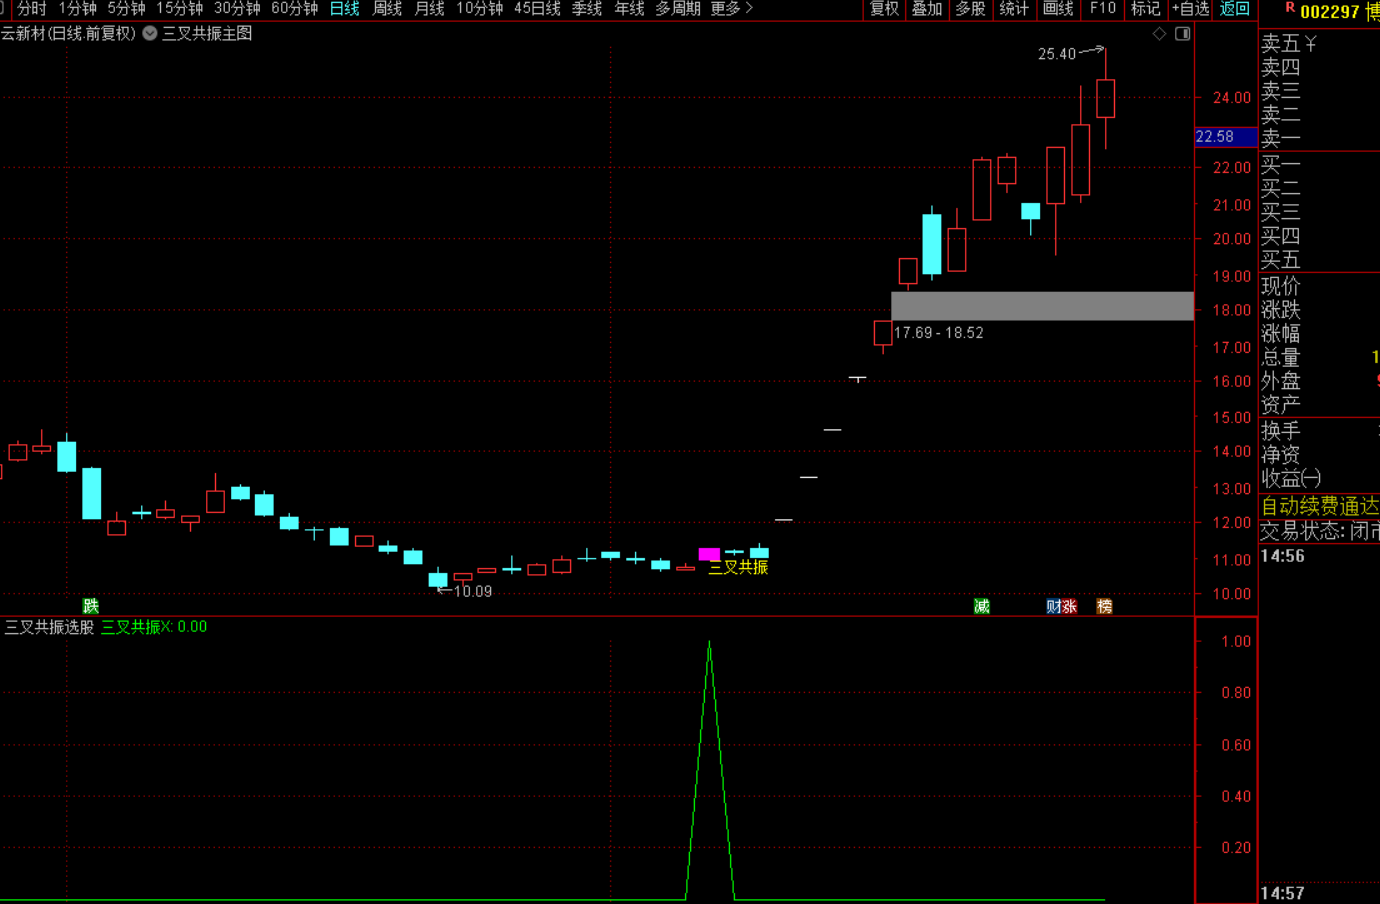Click the red 涨 event marker
The width and height of the screenshot is (1380, 904).
tap(1069, 606)
